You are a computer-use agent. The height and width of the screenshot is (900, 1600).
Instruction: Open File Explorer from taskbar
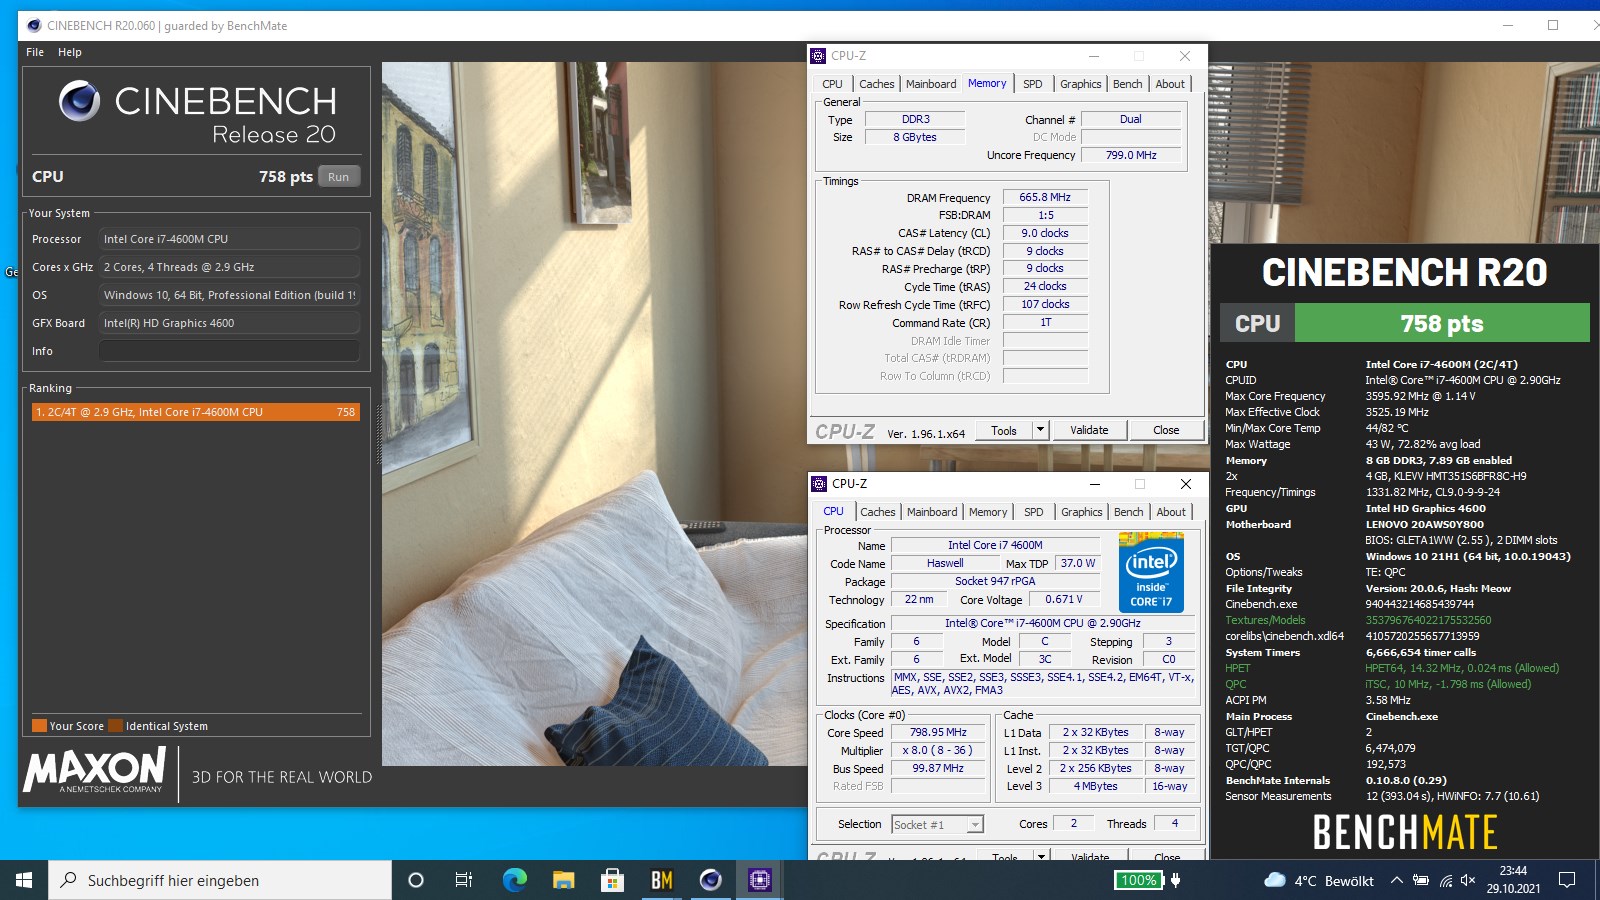(x=563, y=880)
